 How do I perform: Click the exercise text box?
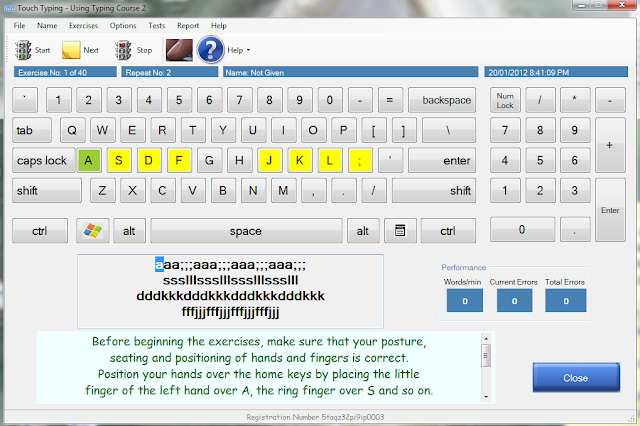[230, 291]
